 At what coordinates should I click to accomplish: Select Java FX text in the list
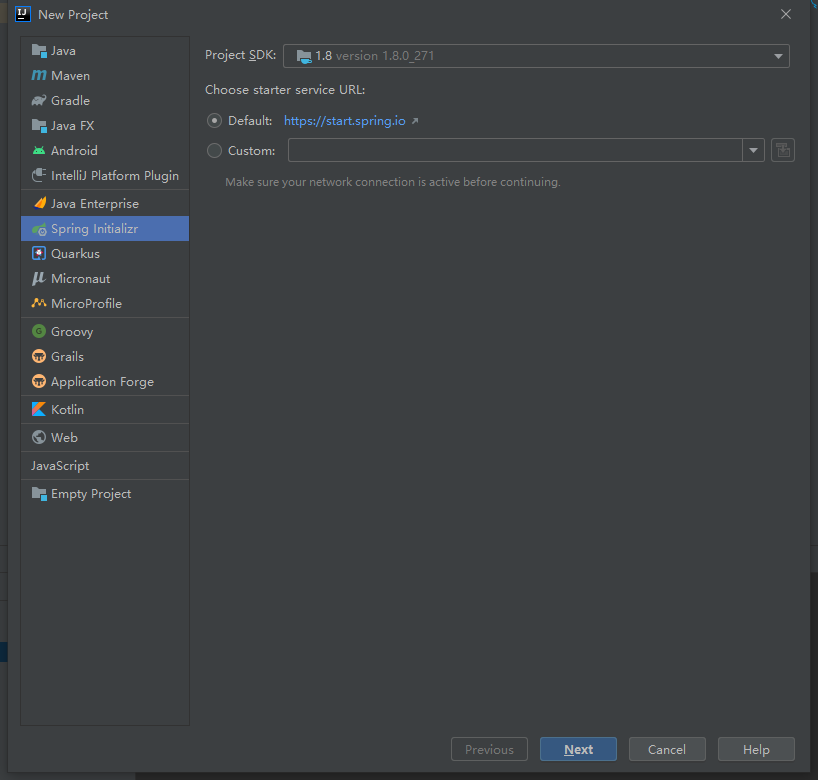click(x=73, y=126)
